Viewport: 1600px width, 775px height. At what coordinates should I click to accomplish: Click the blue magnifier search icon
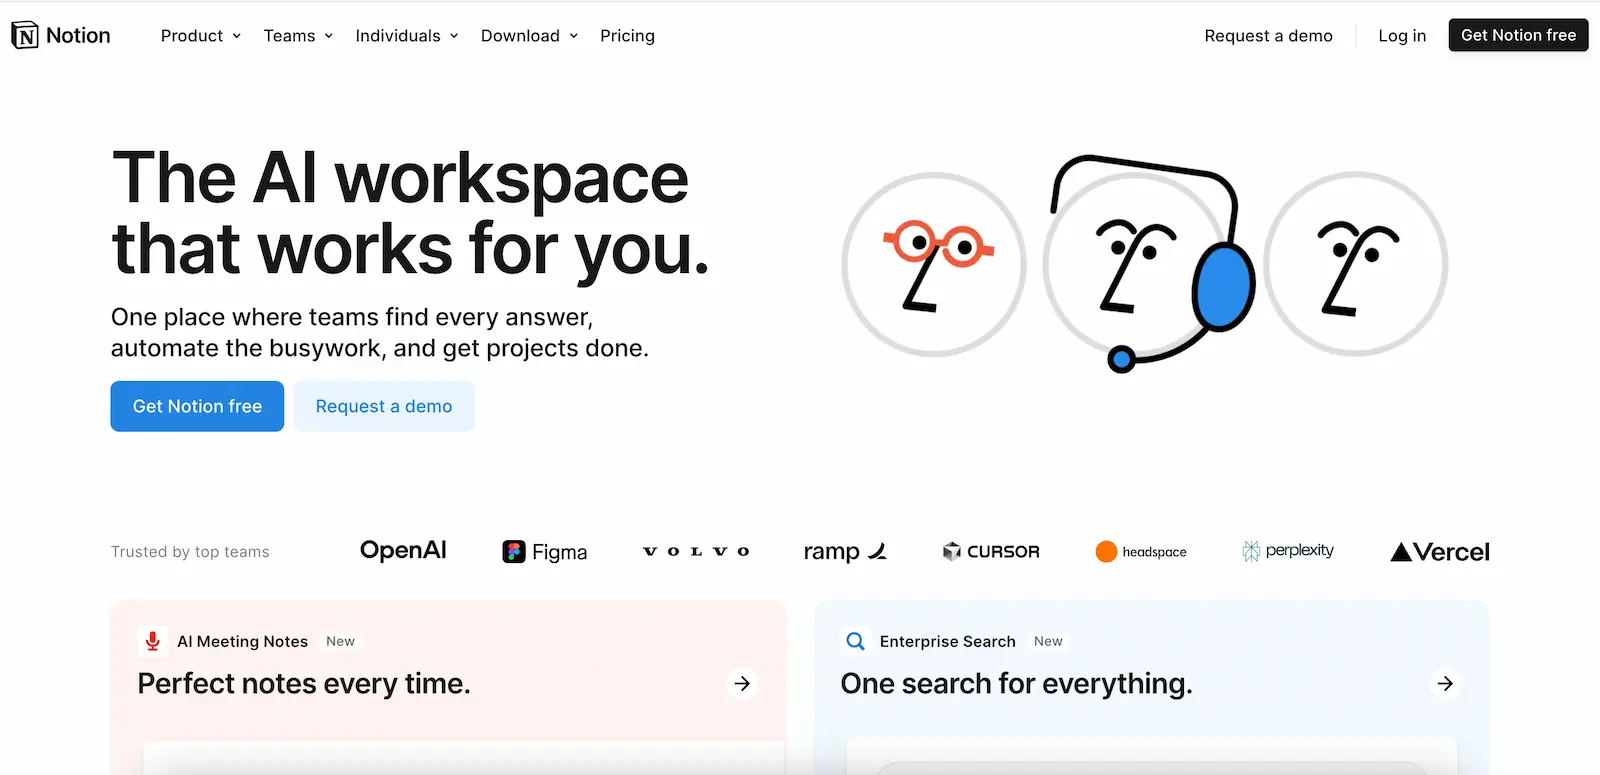click(855, 641)
